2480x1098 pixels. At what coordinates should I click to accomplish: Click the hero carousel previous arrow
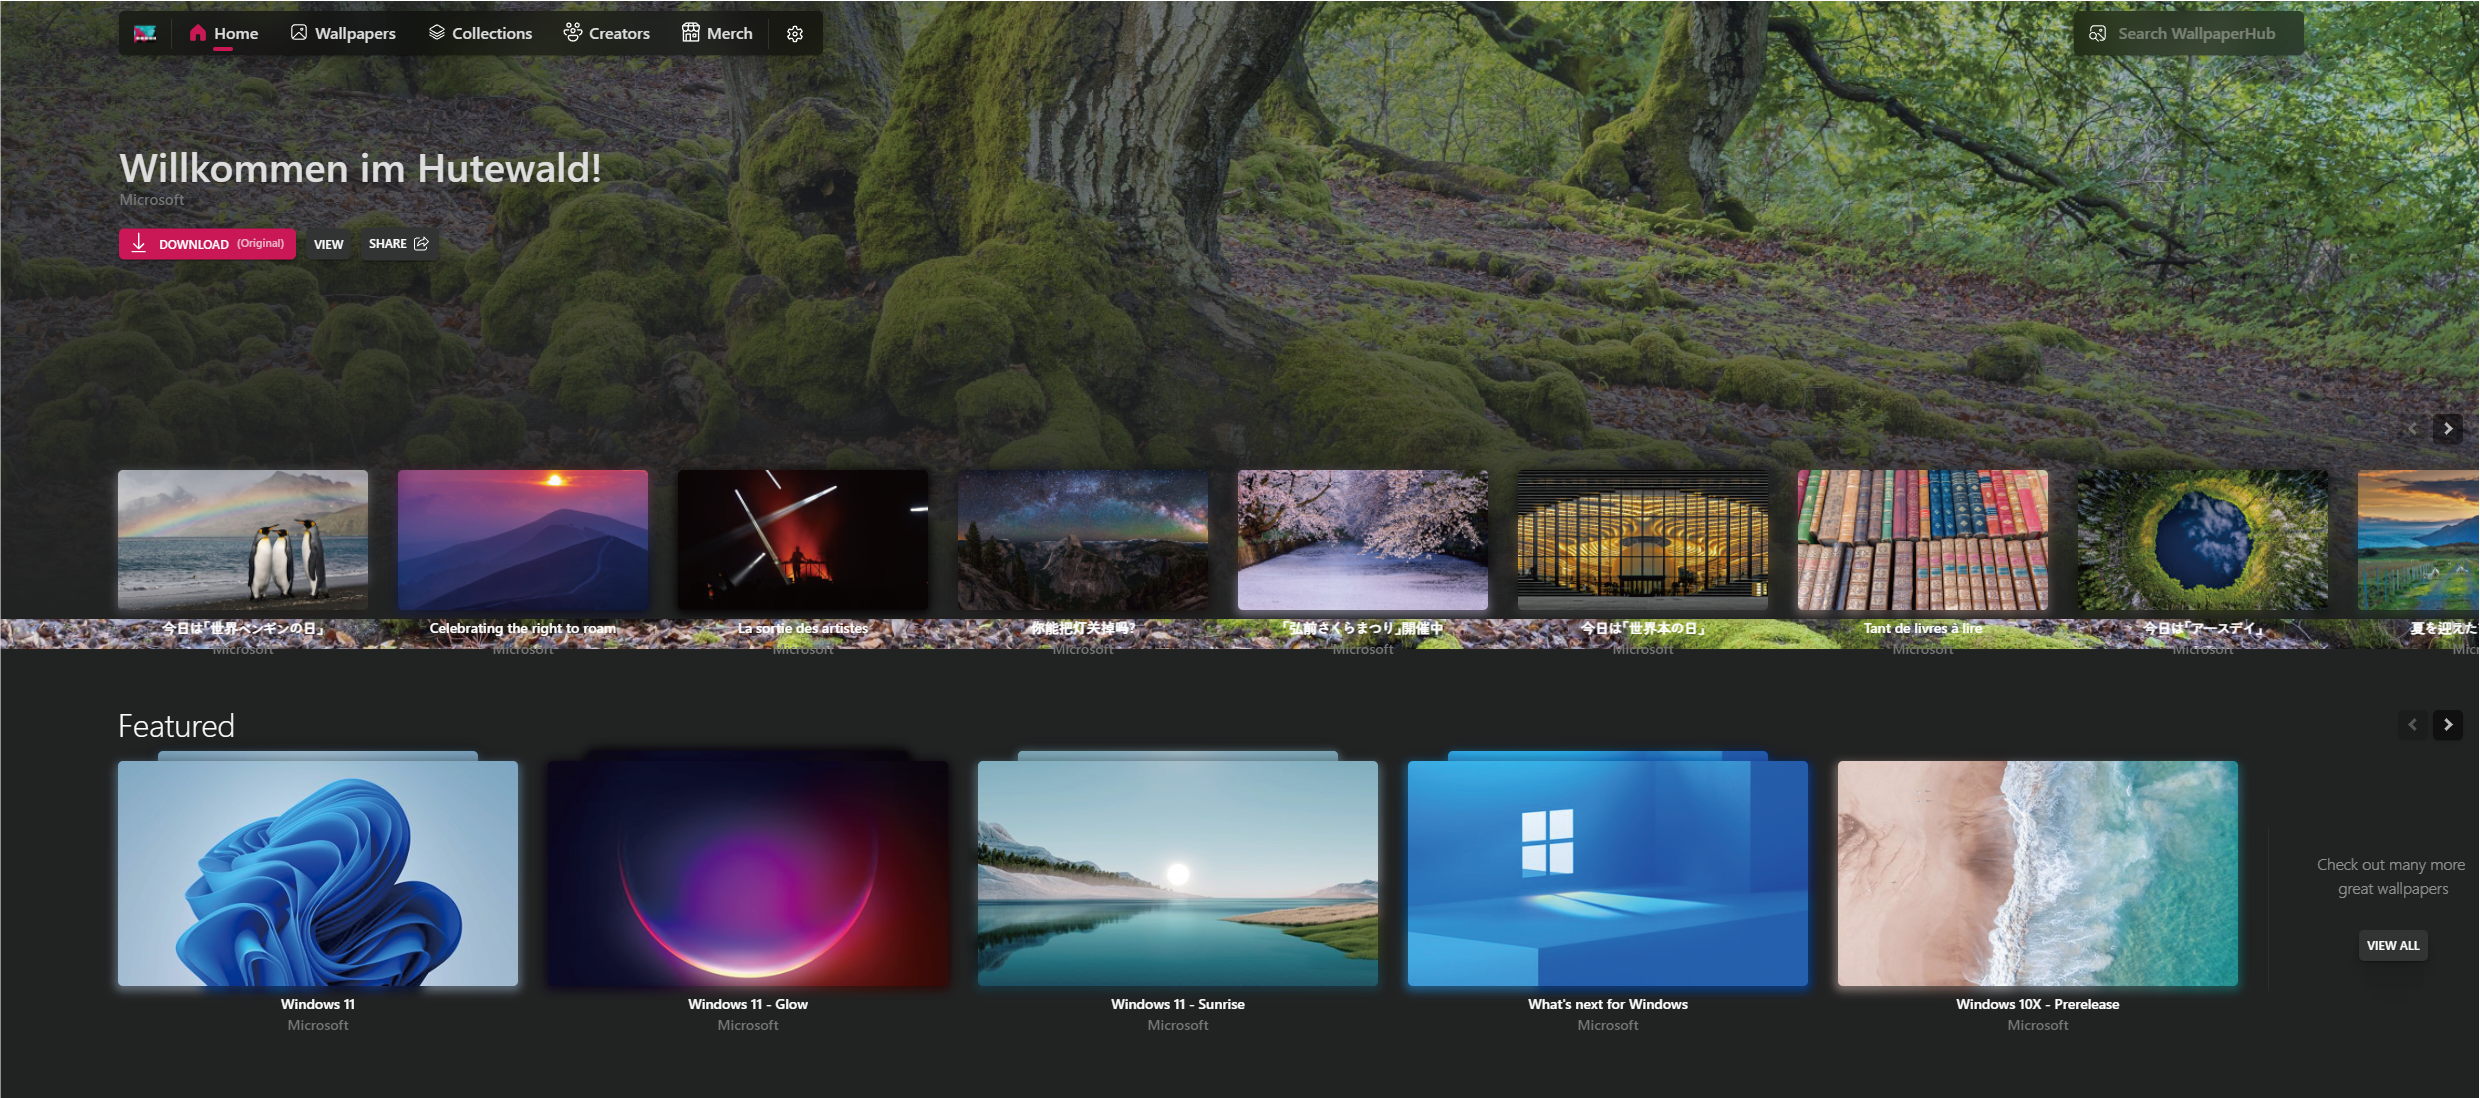2412,428
